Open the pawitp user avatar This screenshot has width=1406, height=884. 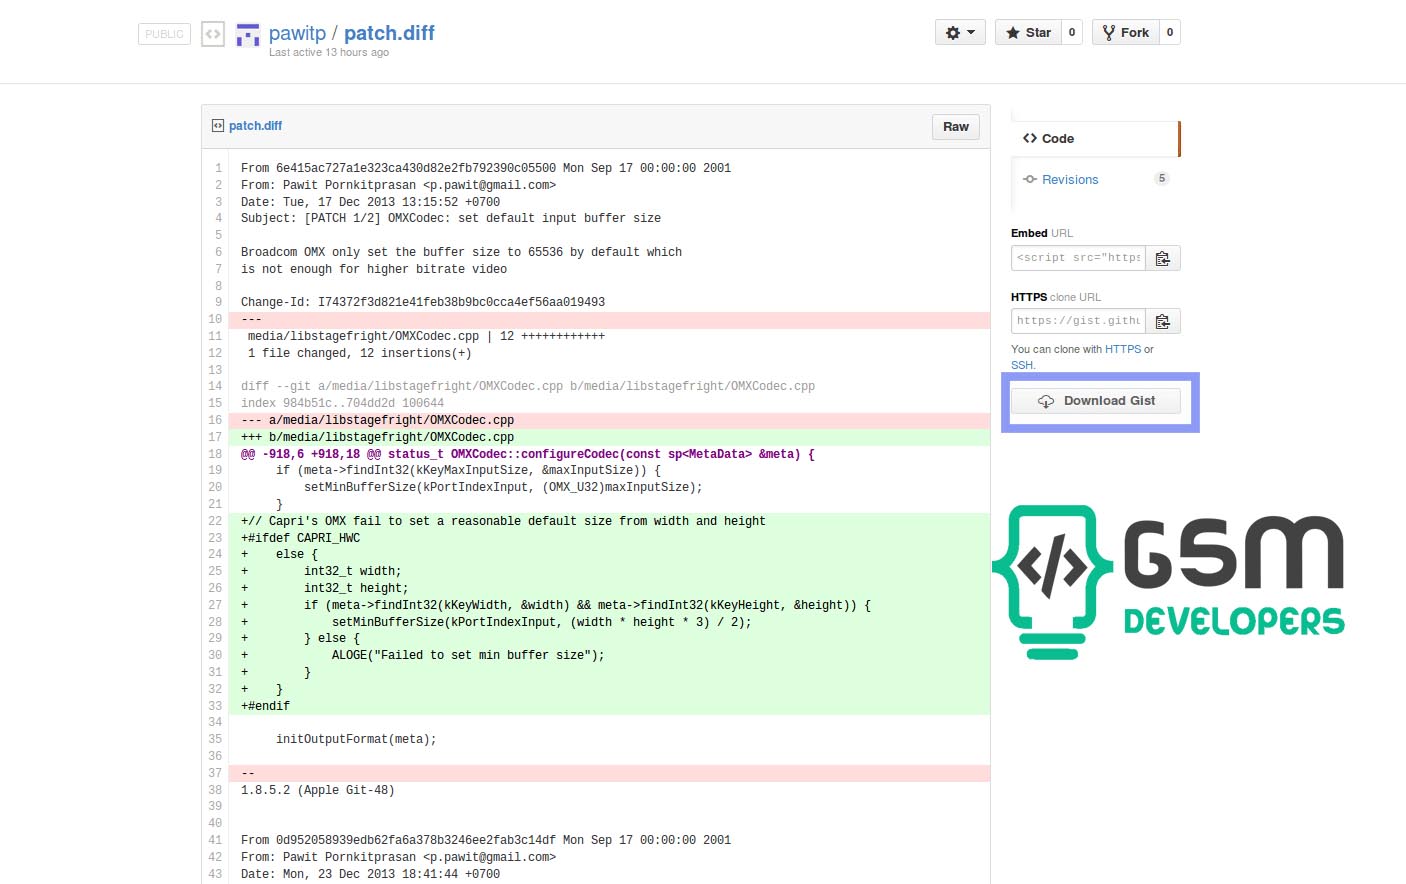247,35
